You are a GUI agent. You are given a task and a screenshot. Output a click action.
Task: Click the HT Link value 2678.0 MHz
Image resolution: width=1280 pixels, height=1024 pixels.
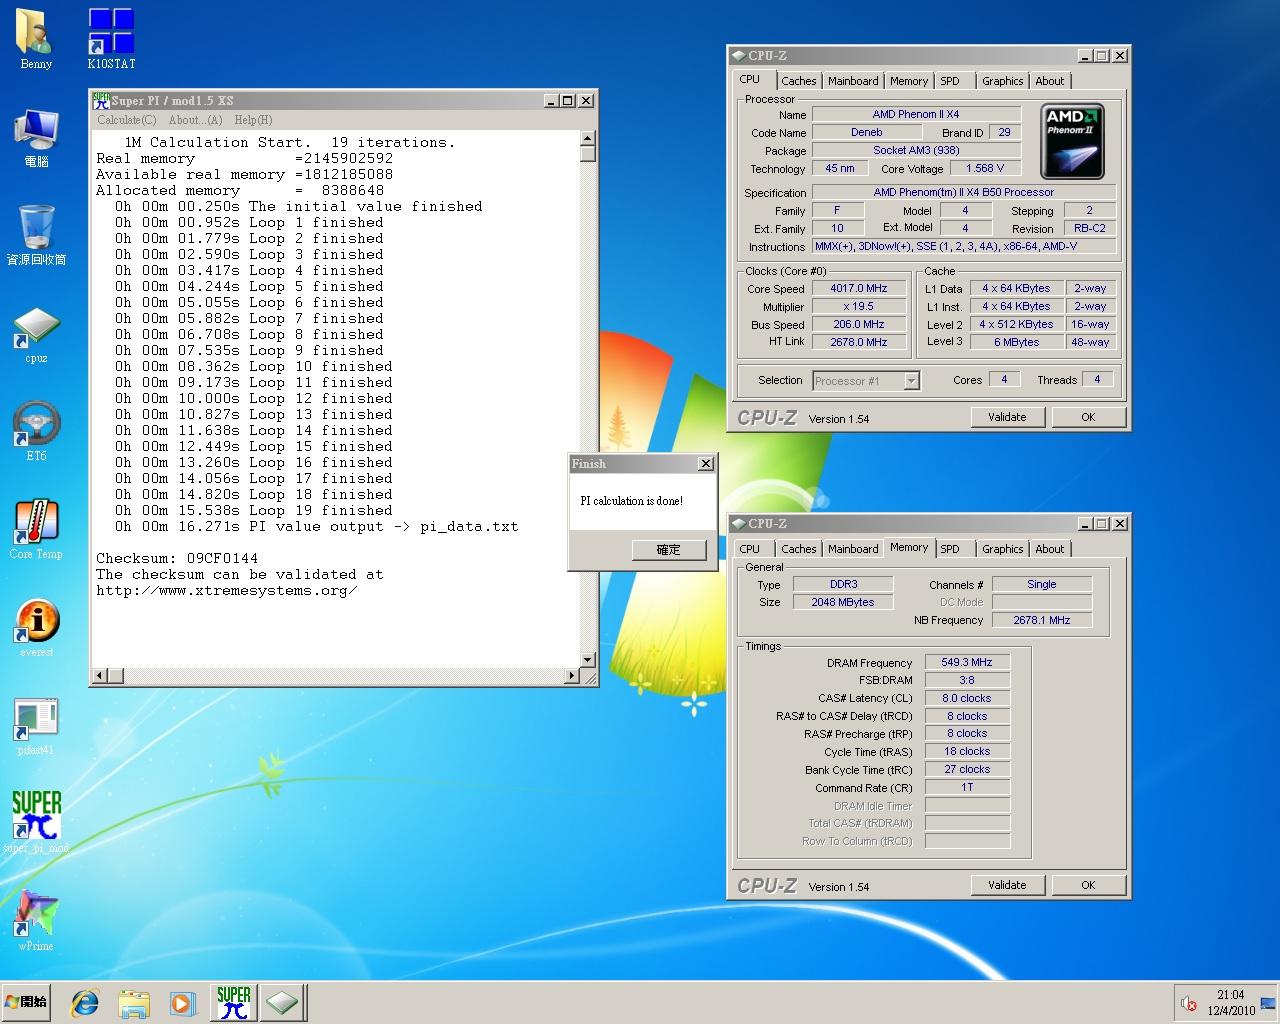[858, 342]
